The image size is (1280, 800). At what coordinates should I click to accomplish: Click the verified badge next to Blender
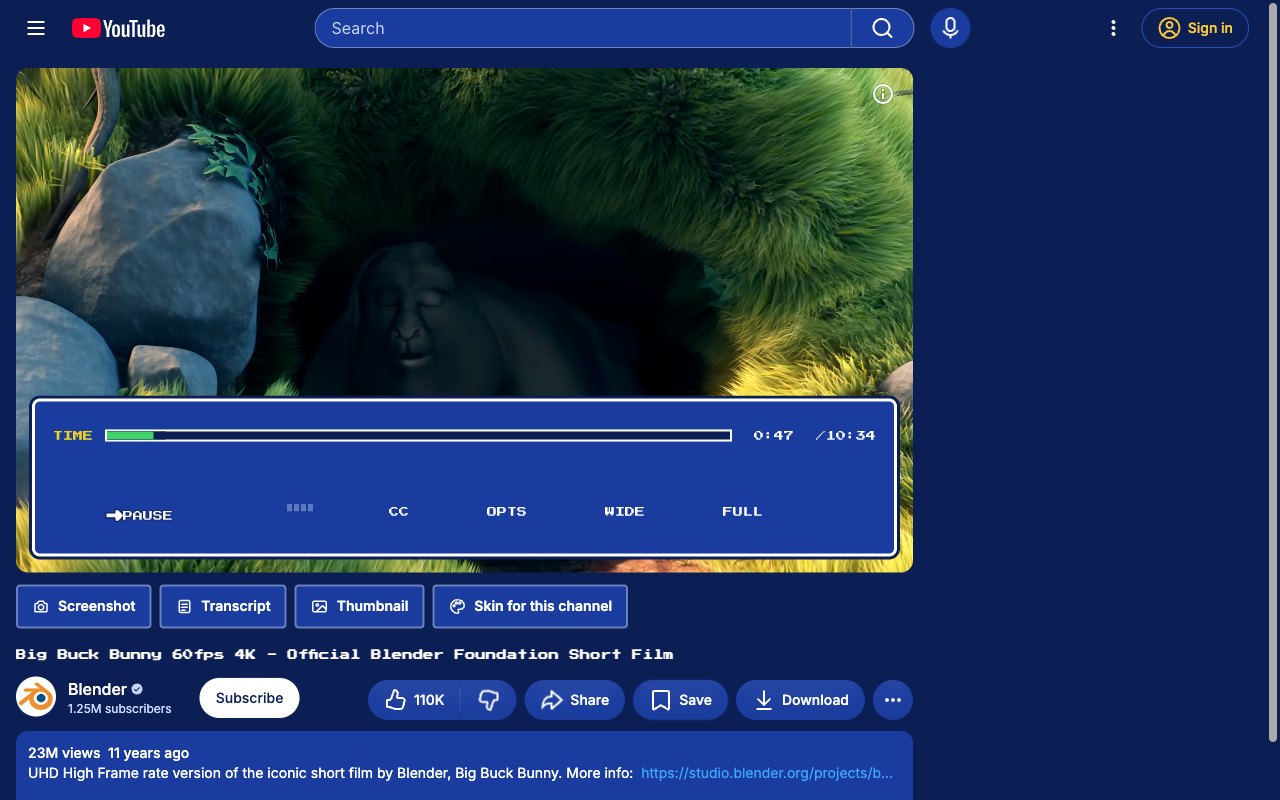click(x=137, y=689)
